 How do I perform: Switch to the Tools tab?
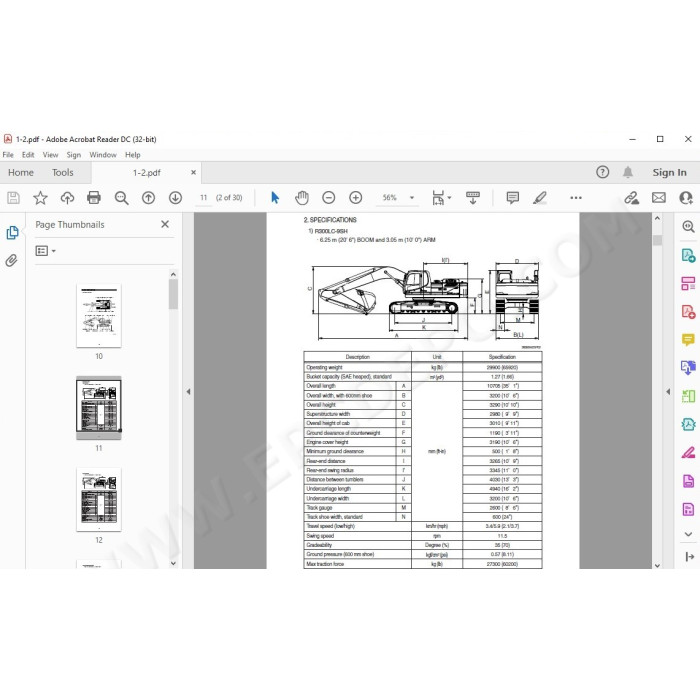tap(62, 172)
